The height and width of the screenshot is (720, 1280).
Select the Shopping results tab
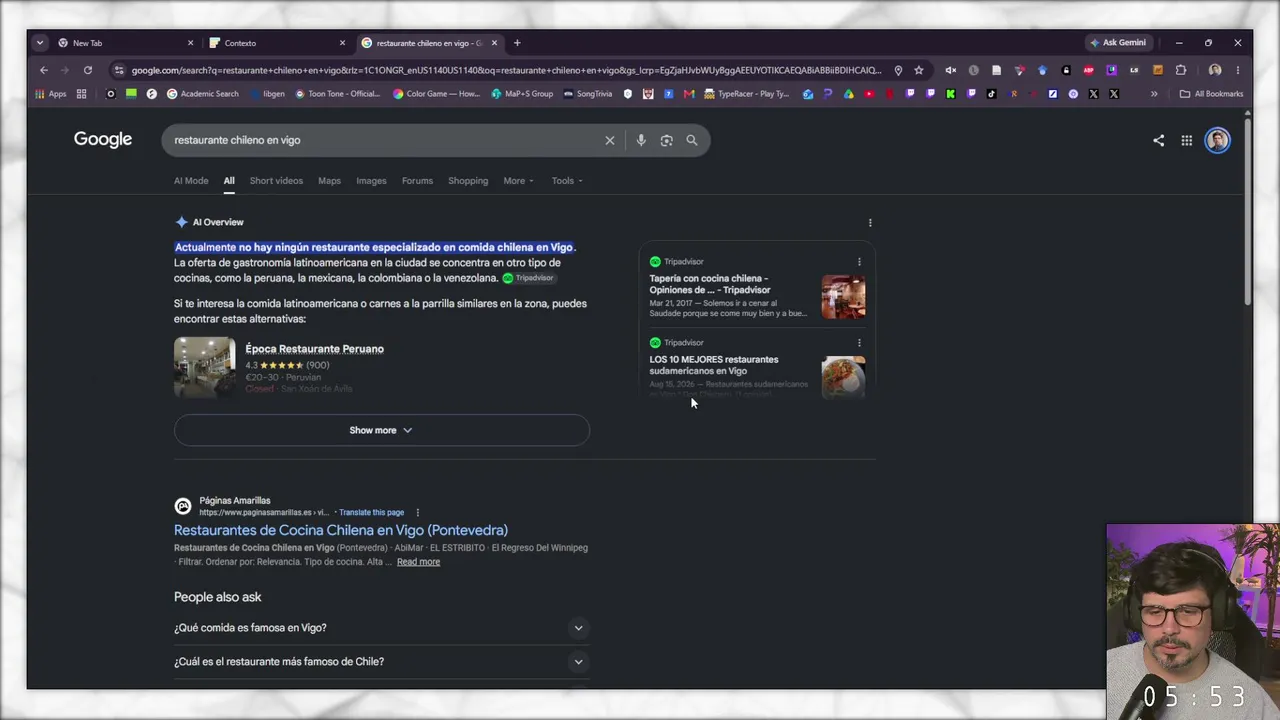pos(468,181)
